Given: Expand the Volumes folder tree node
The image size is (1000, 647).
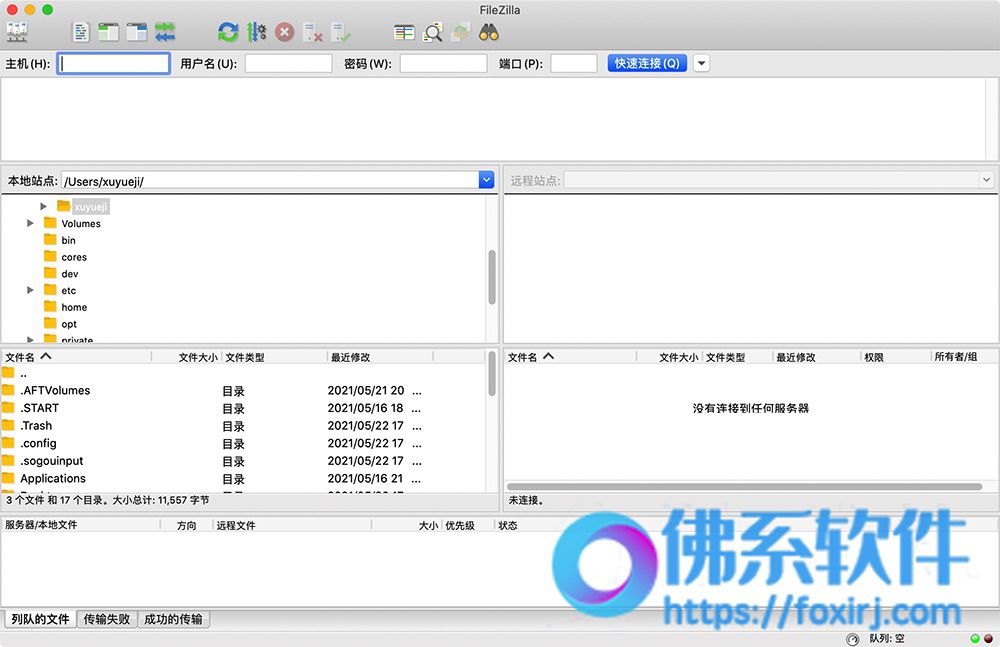Looking at the screenshot, I should pos(30,223).
